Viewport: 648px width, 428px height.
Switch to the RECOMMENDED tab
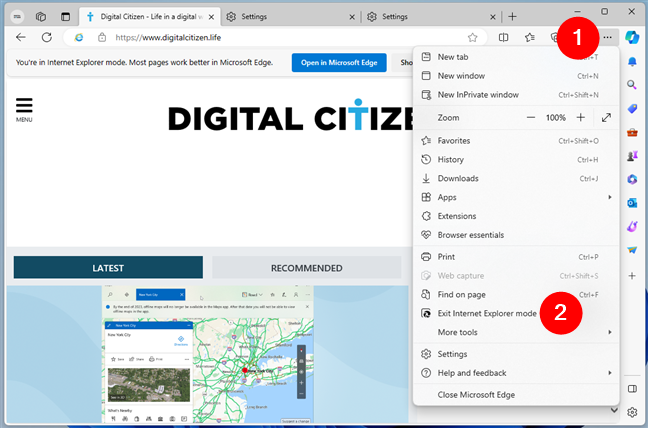(306, 268)
